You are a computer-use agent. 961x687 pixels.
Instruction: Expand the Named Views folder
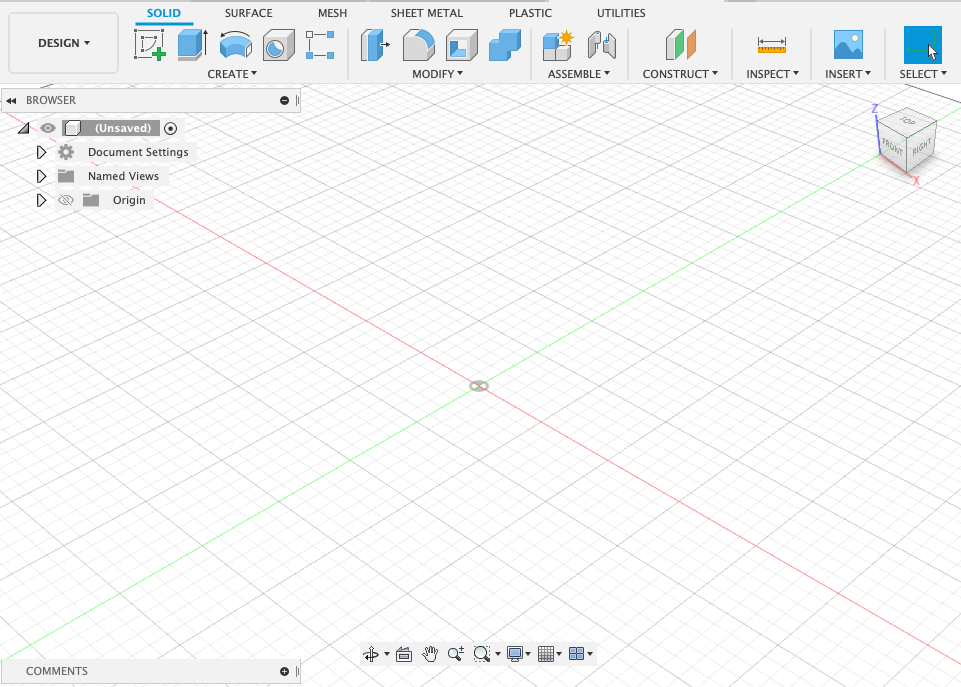click(x=41, y=175)
